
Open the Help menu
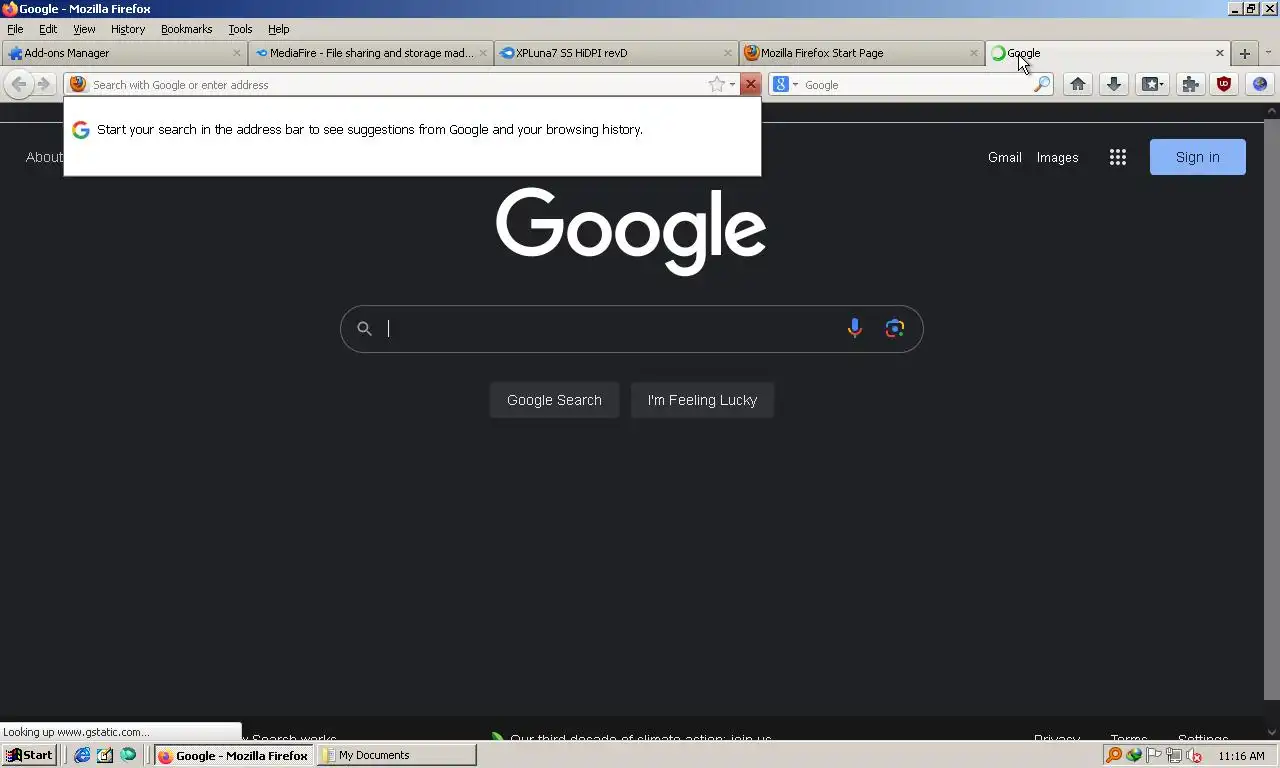(279, 29)
